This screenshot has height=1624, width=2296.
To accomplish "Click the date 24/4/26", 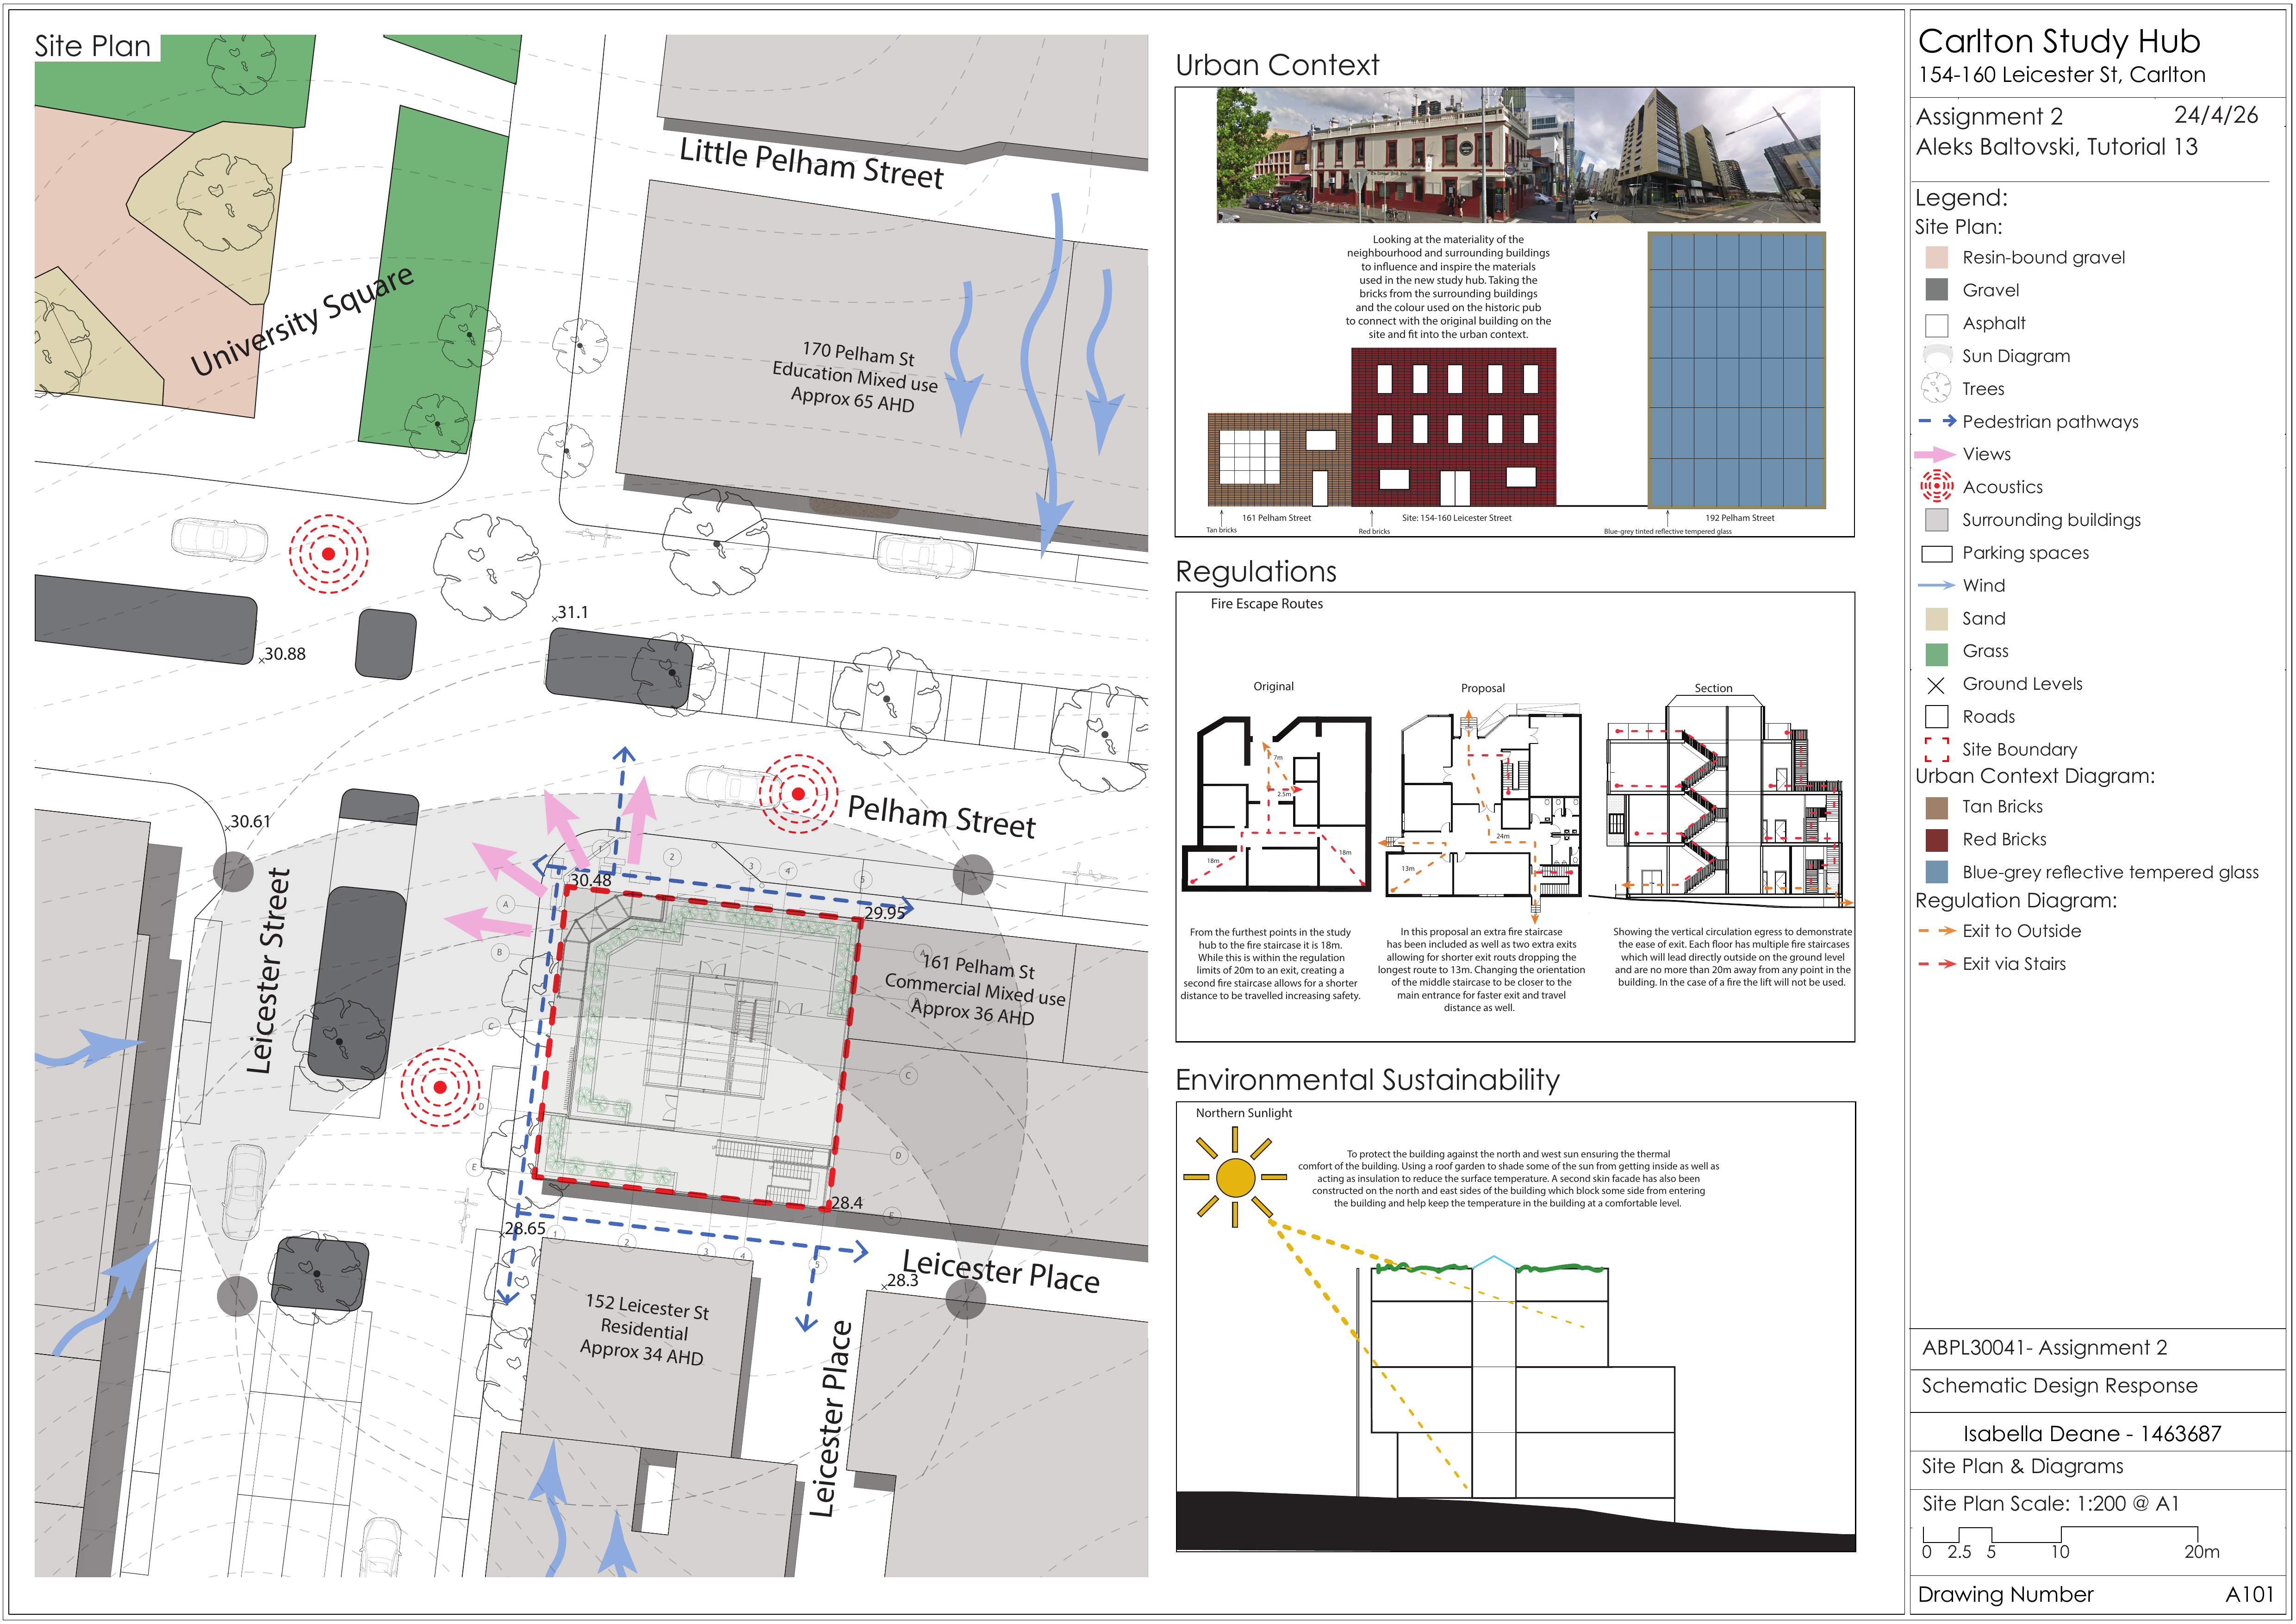I will tap(2216, 115).
